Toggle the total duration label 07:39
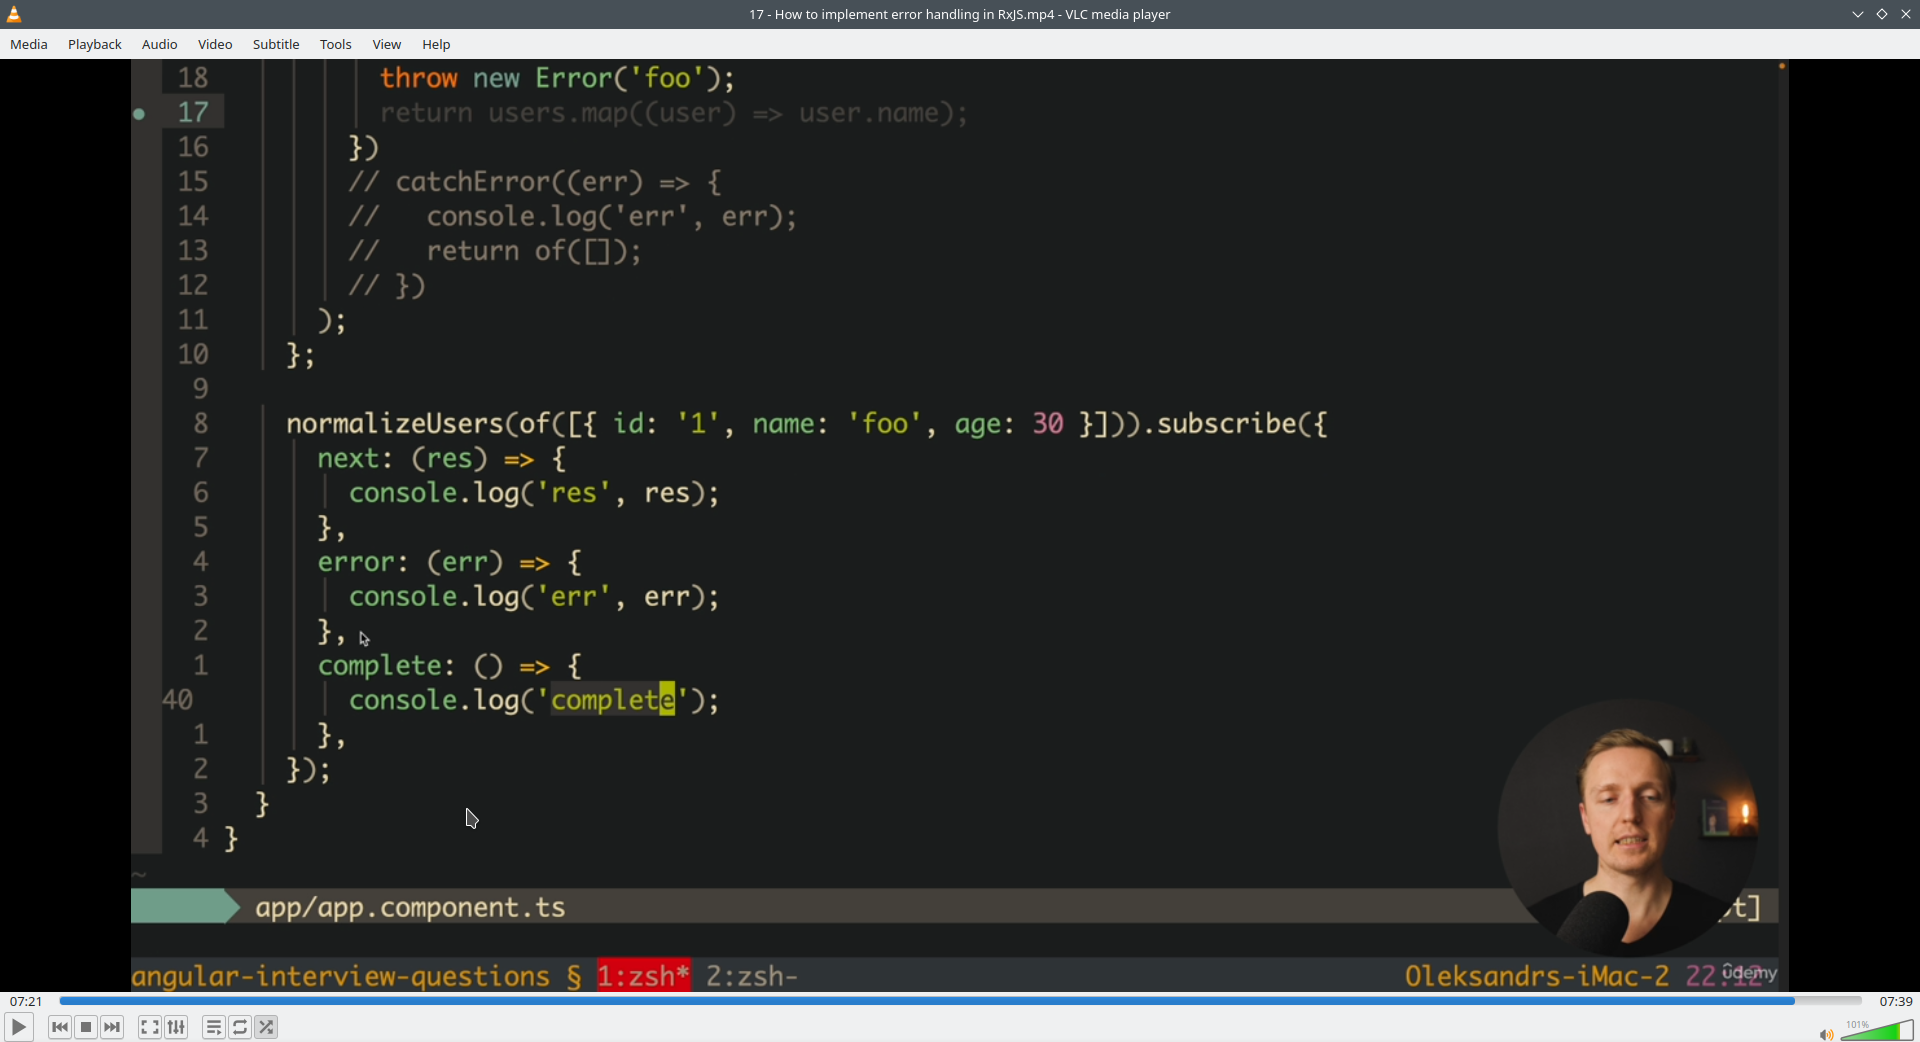This screenshot has width=1920, height=1042. (1895, 1001)
